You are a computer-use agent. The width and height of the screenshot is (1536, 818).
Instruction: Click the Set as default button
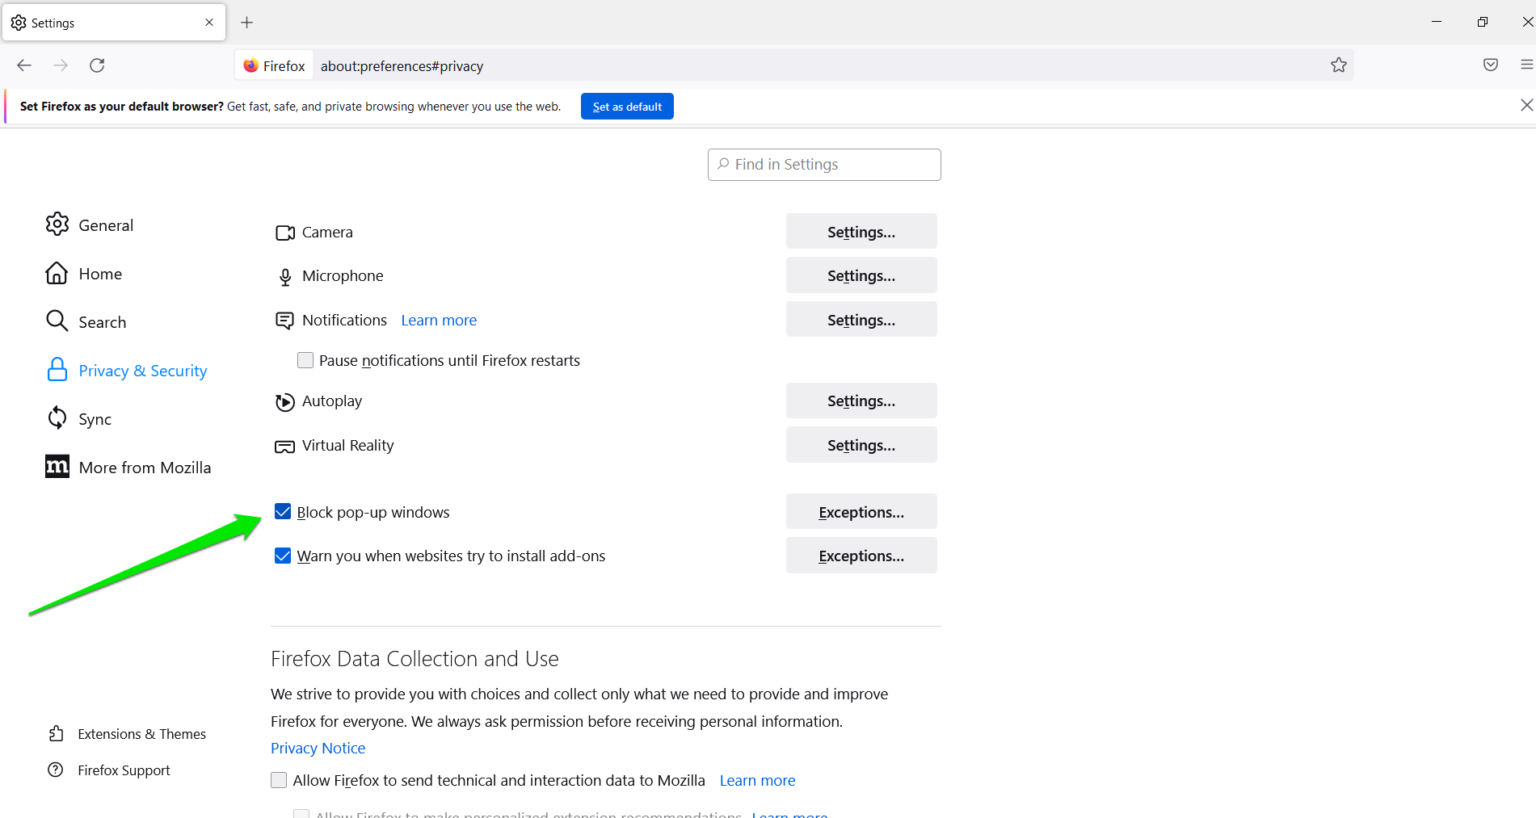tap(627, 106)
